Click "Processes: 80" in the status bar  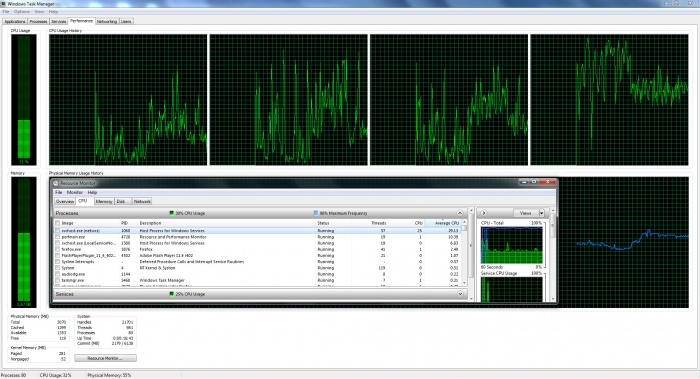click(13, 375)
